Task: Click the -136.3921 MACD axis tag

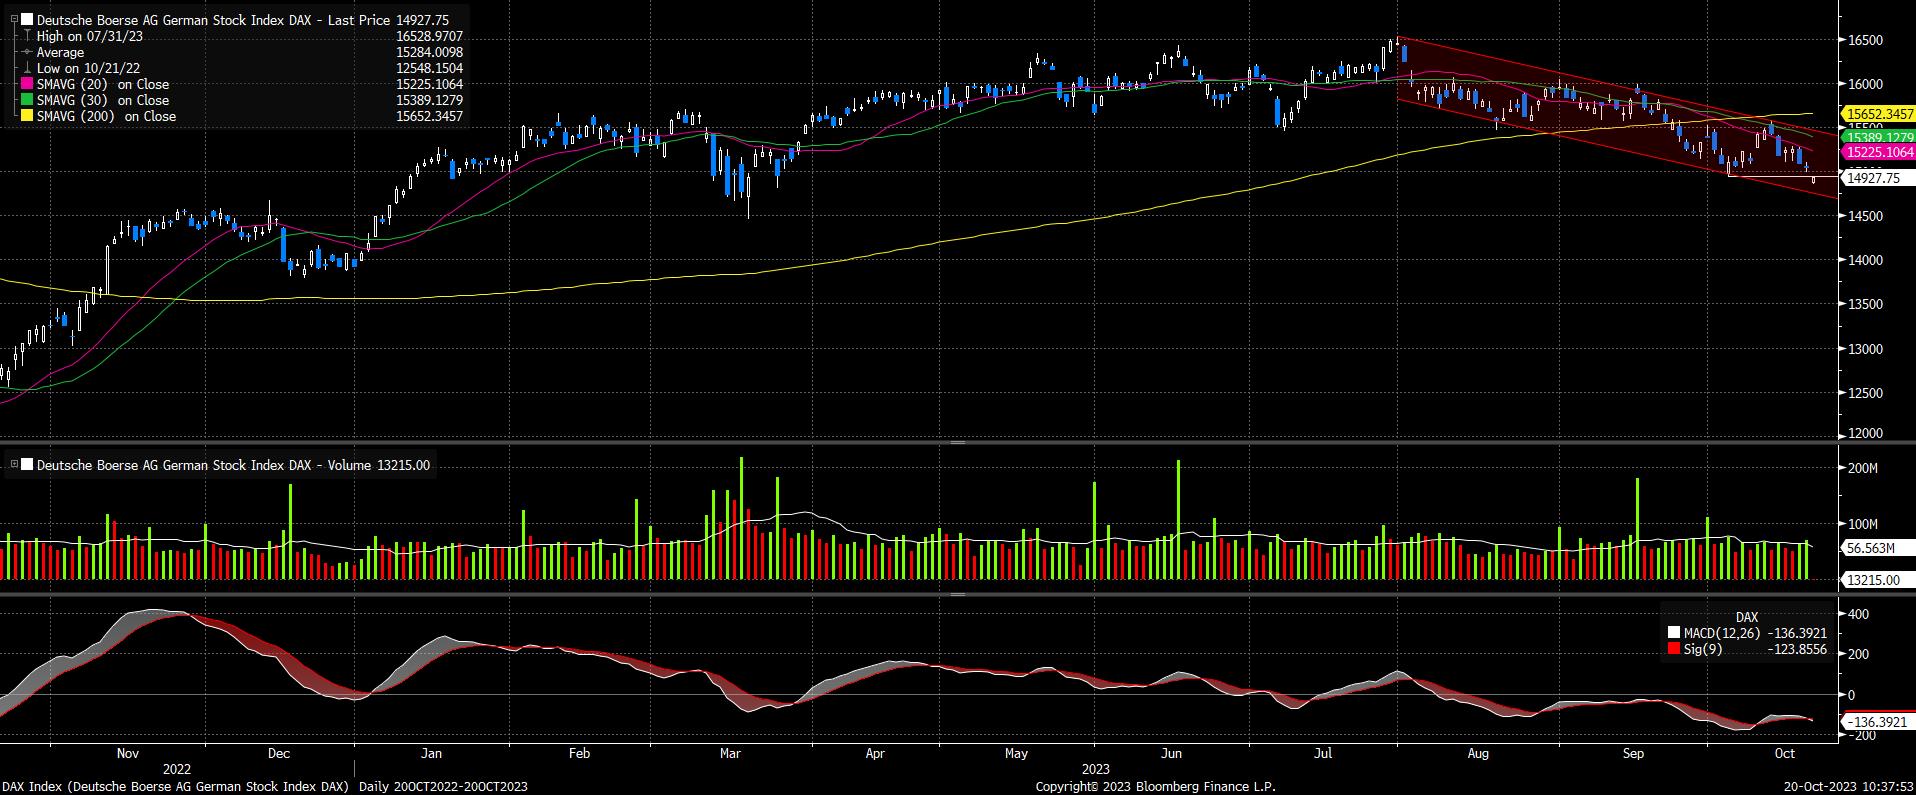Action: pos(1877,721)
